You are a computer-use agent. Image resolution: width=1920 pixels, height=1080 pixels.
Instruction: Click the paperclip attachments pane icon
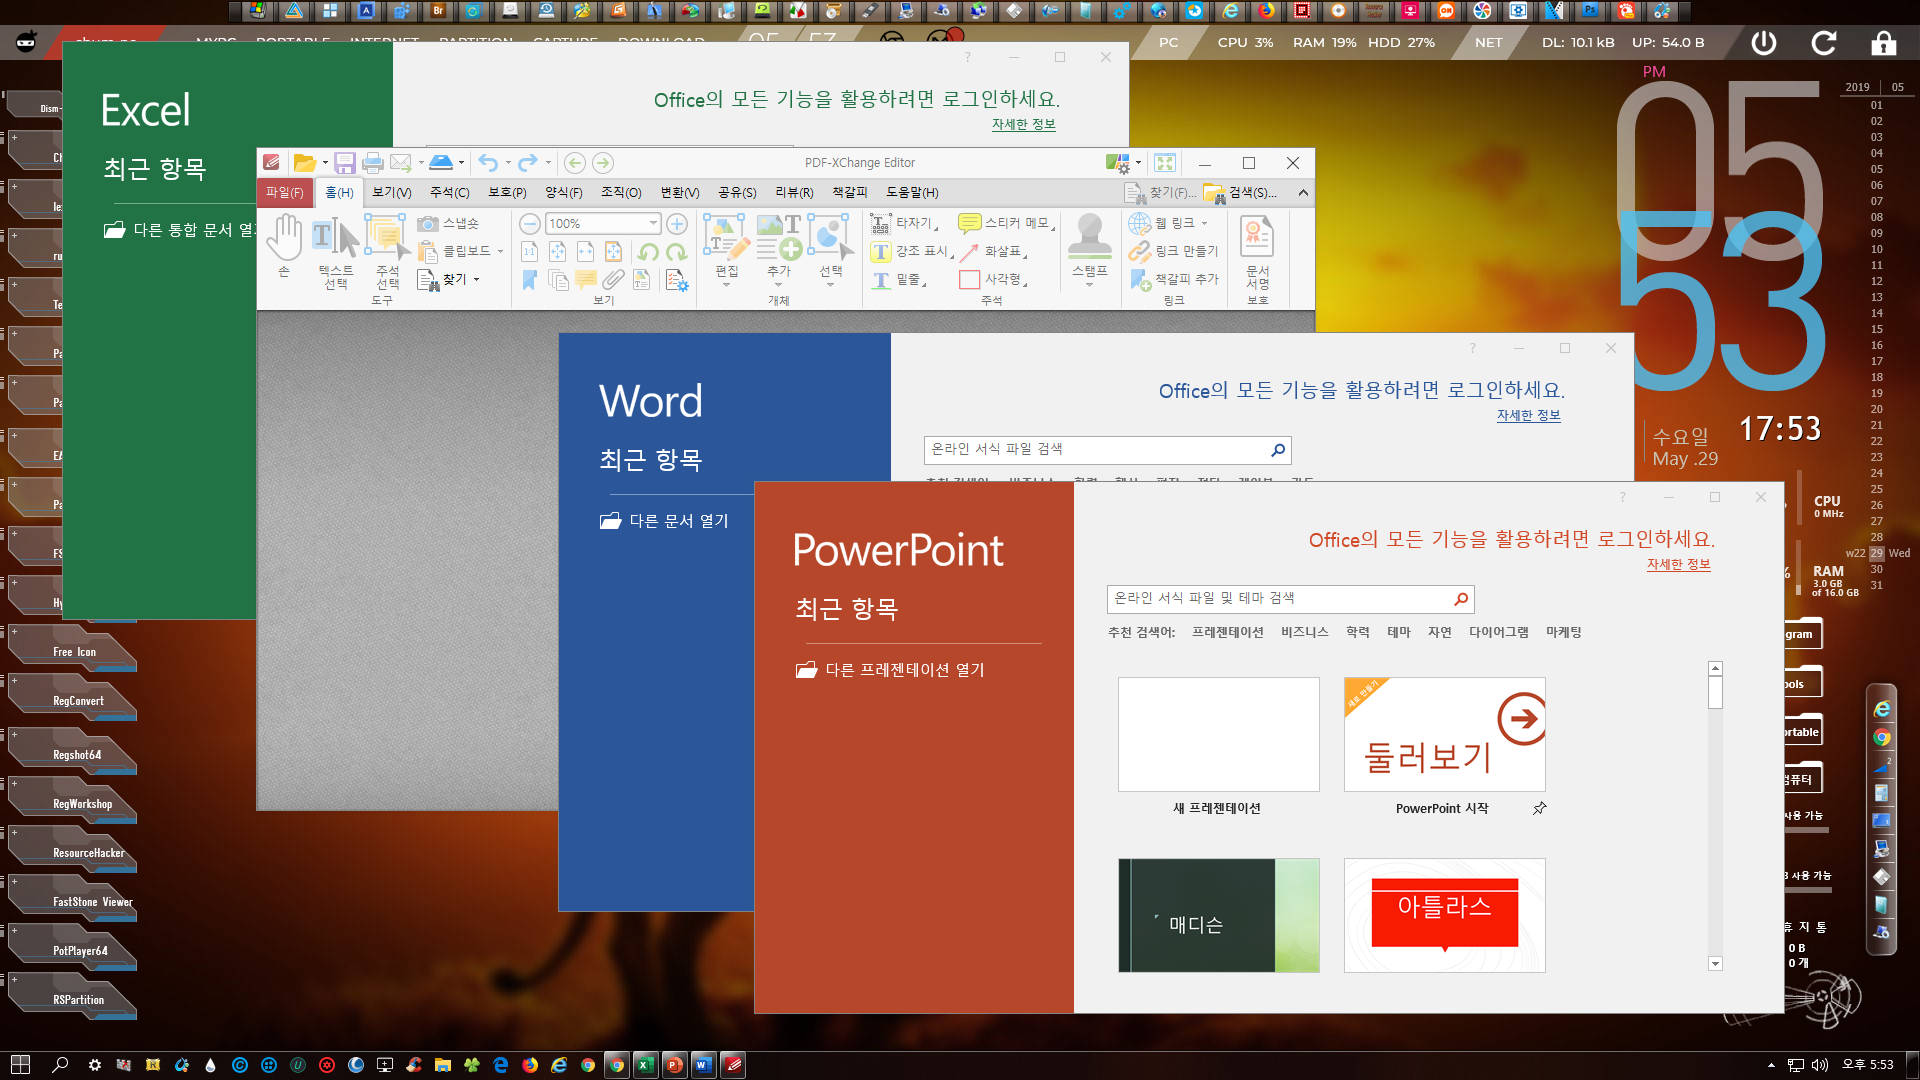[x=613, y=281]
